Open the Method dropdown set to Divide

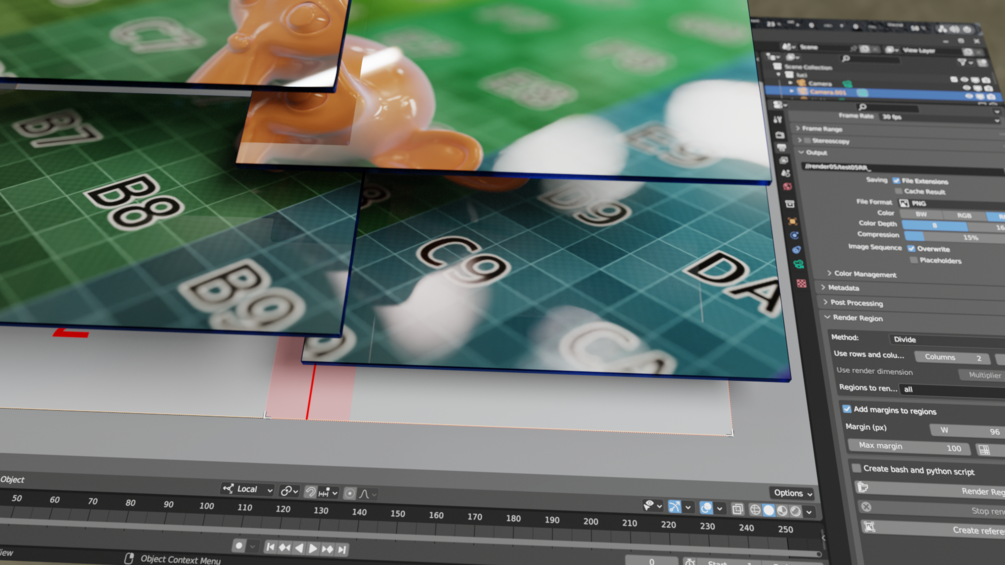(x=947, y=340)
